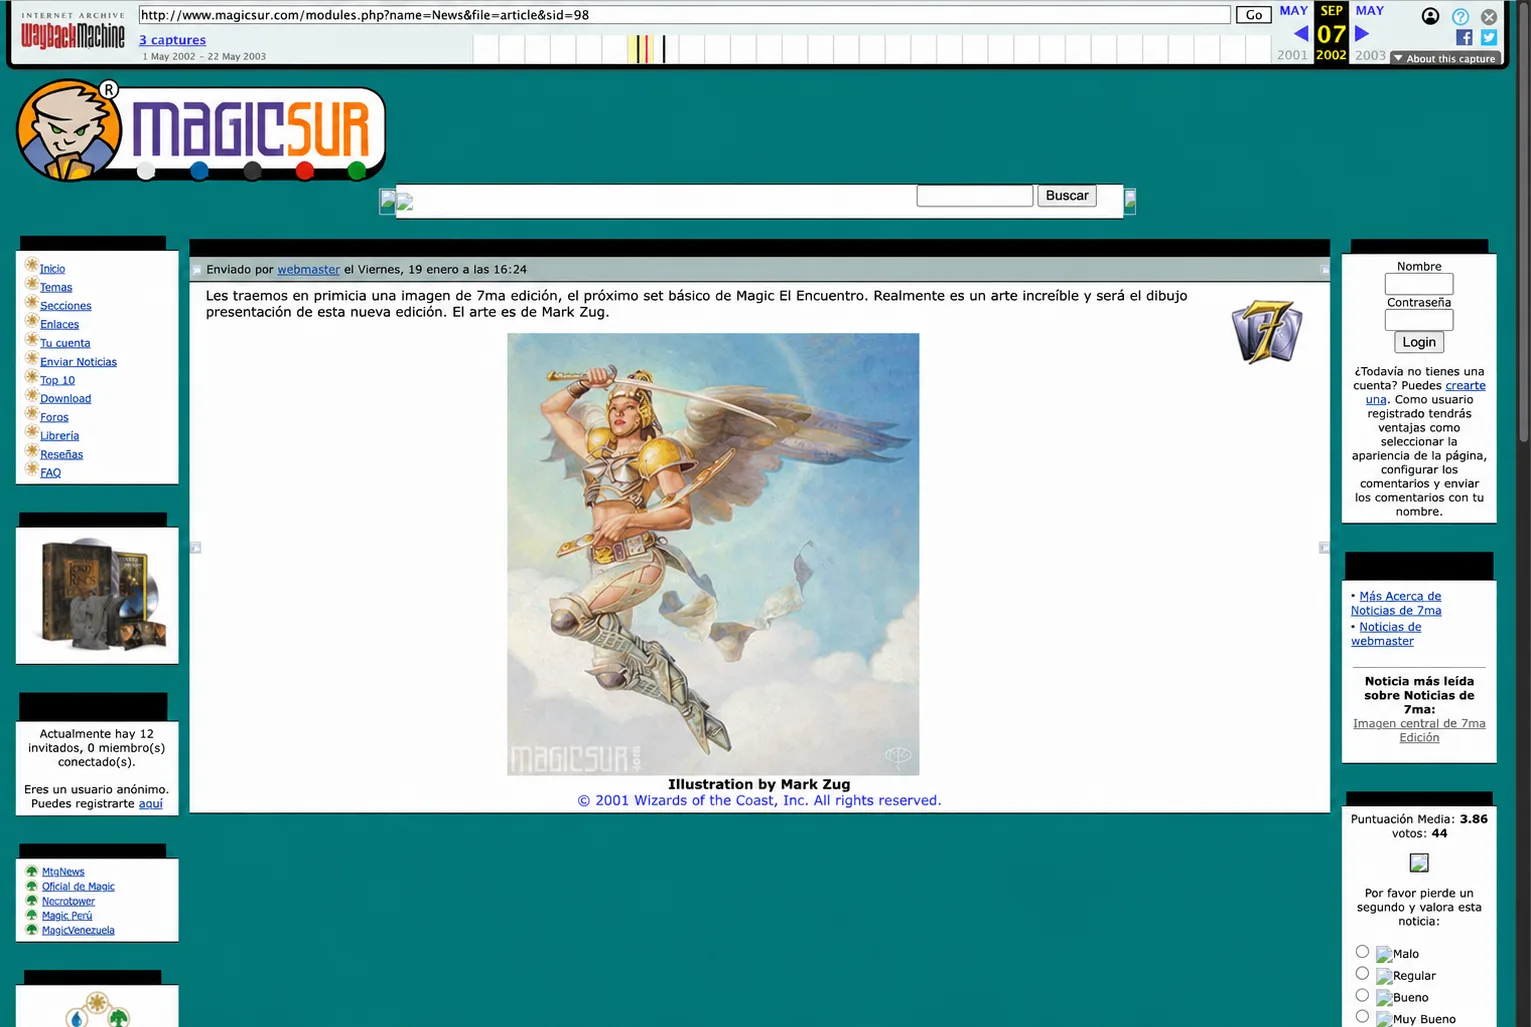Screen dimensions: 1531x1027
Task: Click the Buscar search button
Action: (x=1067, y=196)
